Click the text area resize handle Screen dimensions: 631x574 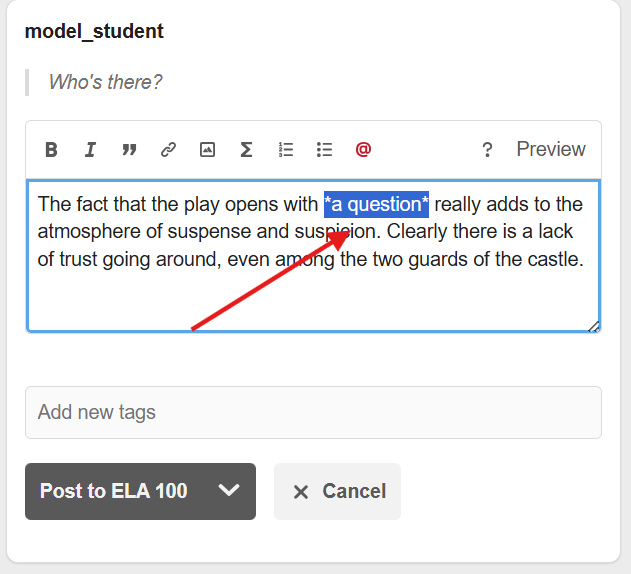click(594, 326)
